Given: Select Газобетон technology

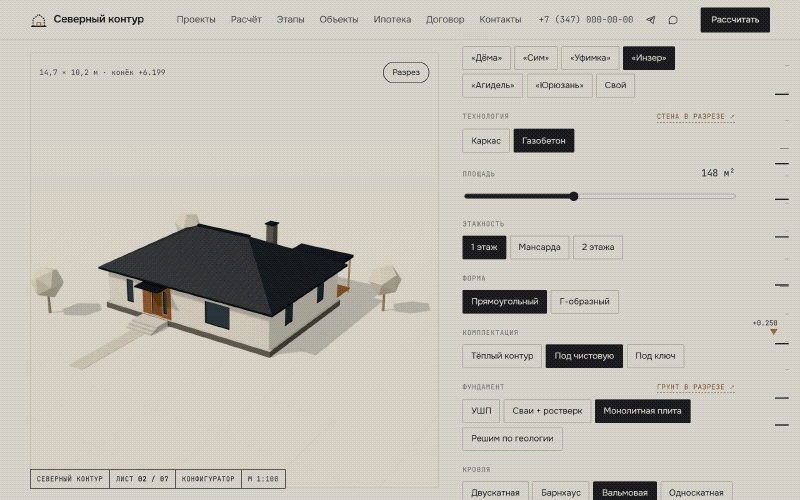Looking at the screenshot, I should pos(543,141).
